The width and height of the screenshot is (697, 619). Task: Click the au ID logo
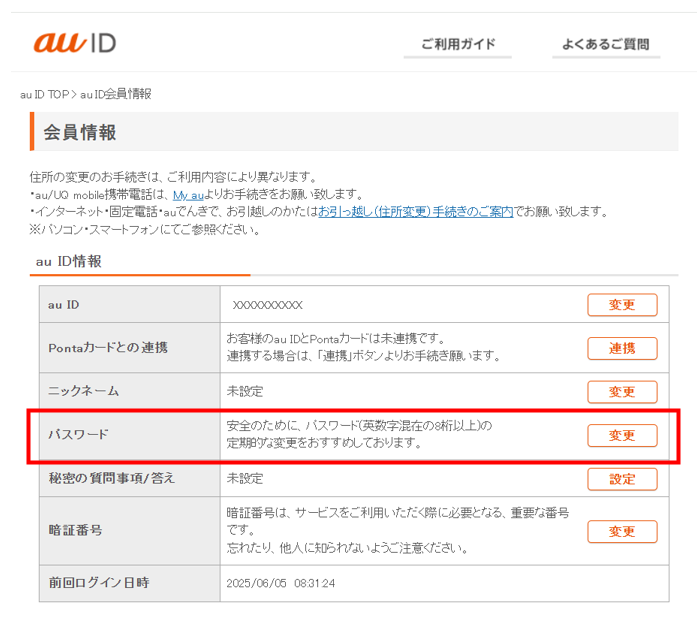(x=75, y=43)
